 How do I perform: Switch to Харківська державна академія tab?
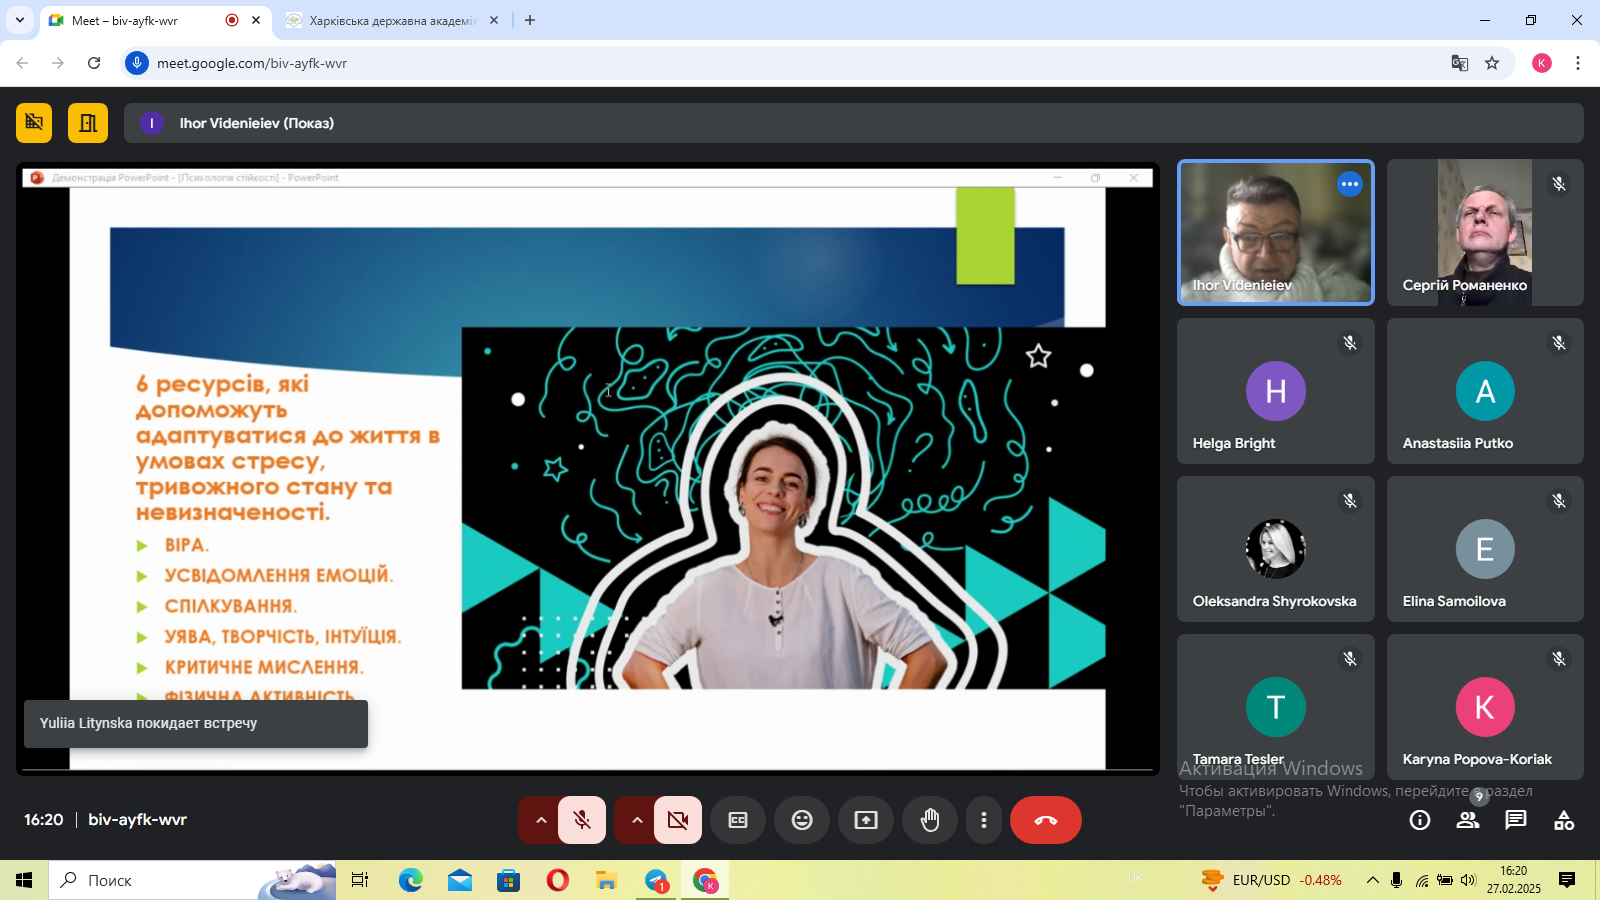392,20
